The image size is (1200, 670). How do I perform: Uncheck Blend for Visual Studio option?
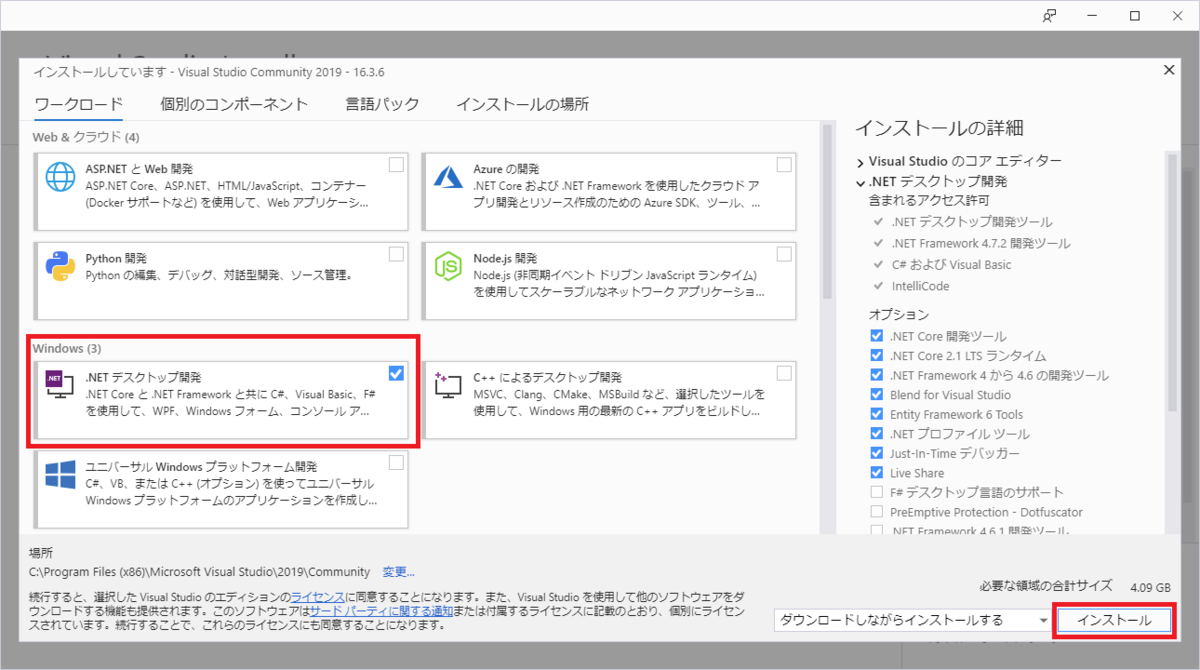pos(877,395)
